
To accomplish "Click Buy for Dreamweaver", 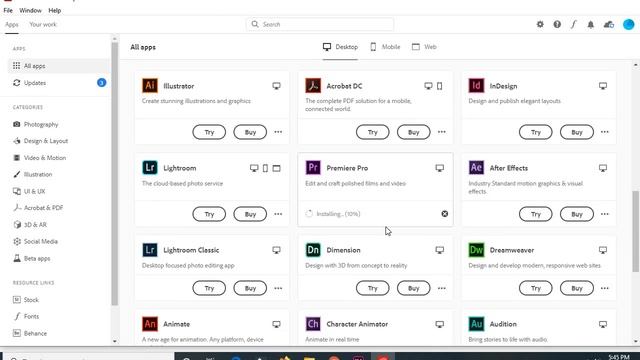I will point(577,288).
